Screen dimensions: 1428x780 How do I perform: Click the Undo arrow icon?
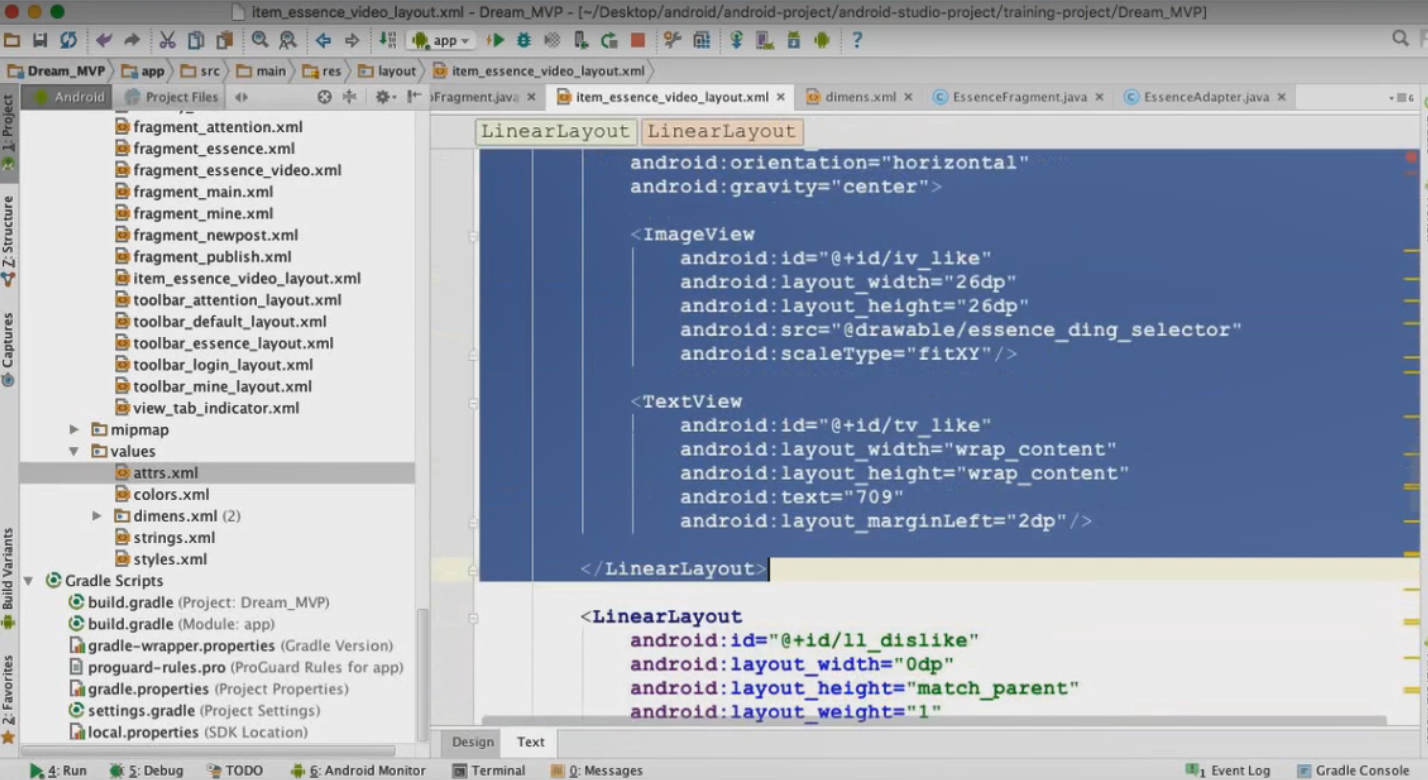click(x=104, y=40)
